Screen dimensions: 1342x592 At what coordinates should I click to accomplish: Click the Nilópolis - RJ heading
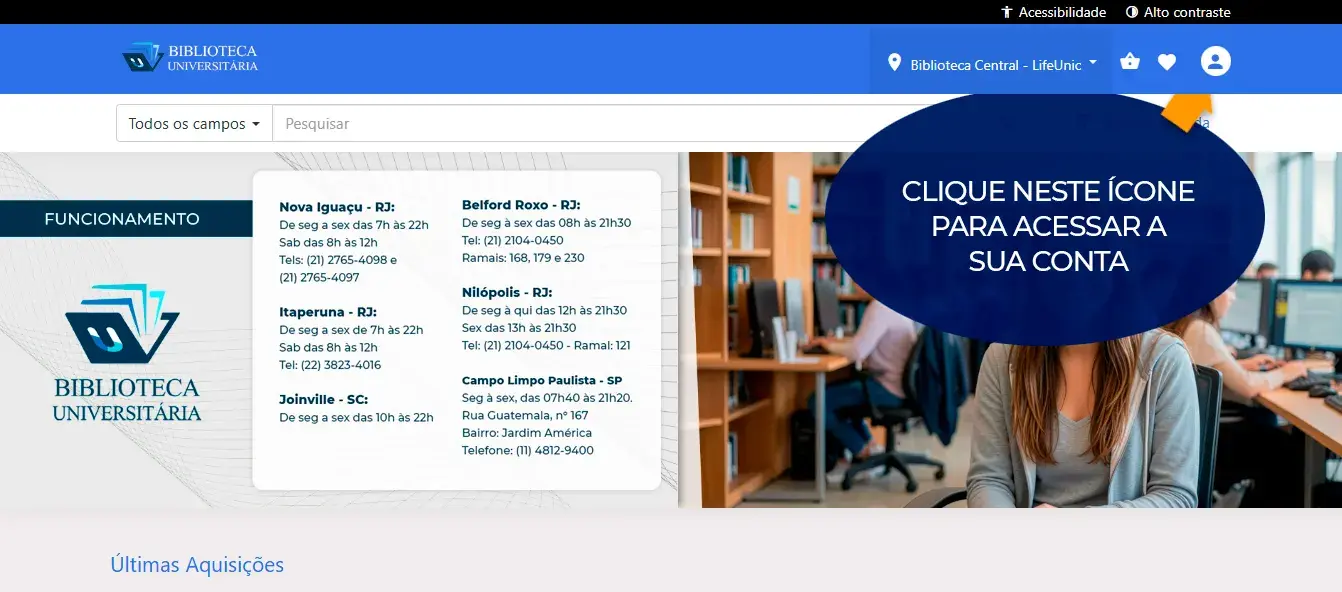point(507,293)
